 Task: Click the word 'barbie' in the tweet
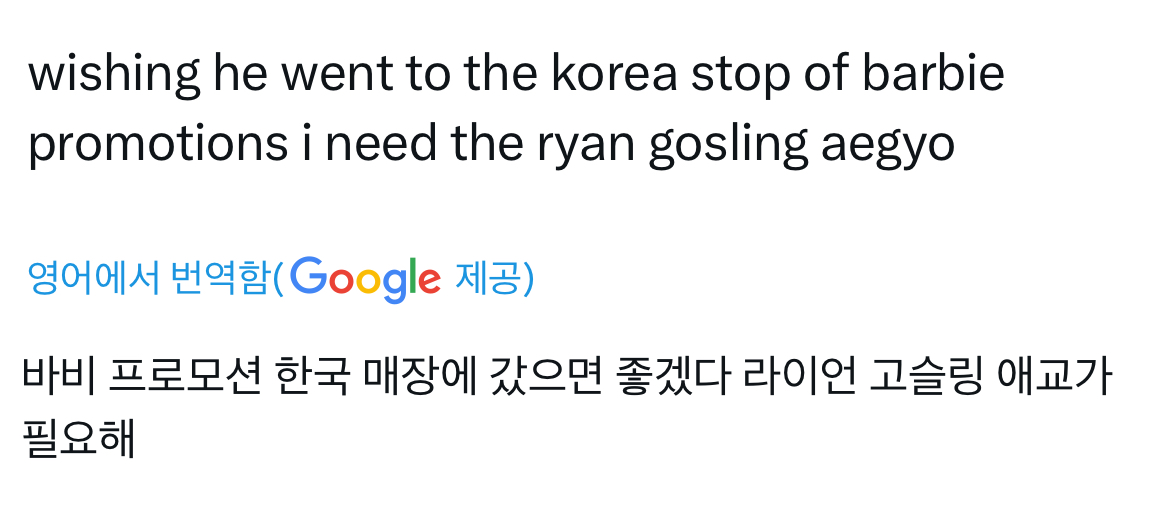(x=933, y=73)
